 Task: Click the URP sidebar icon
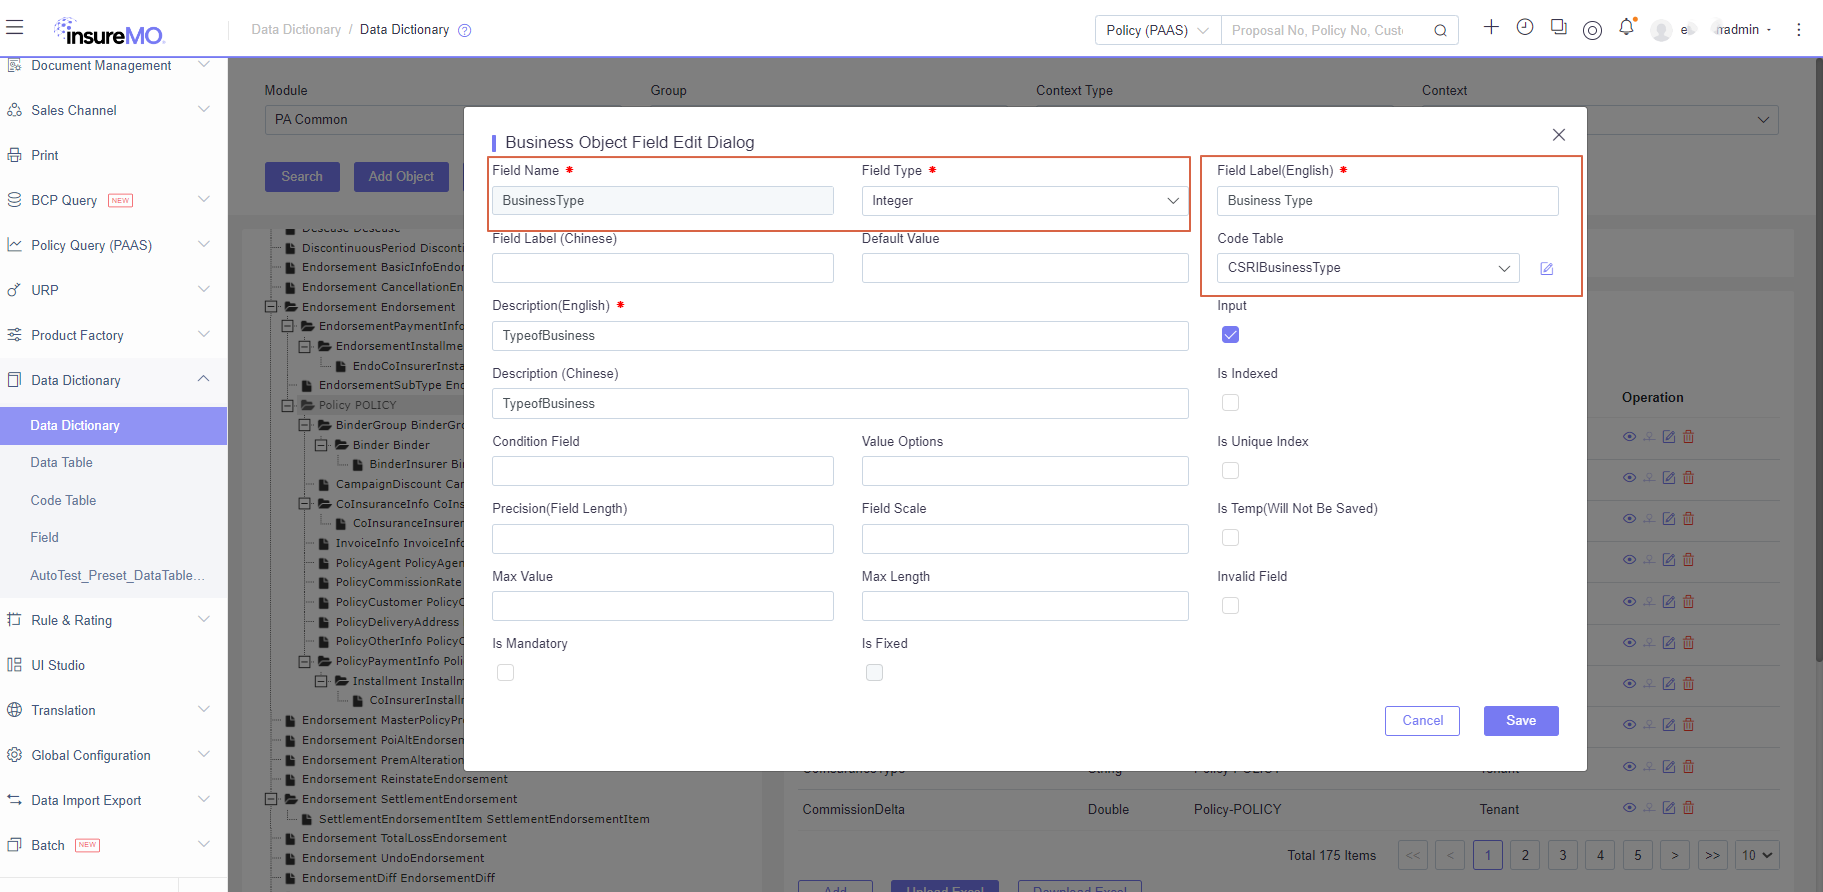[x=15, y=290]
